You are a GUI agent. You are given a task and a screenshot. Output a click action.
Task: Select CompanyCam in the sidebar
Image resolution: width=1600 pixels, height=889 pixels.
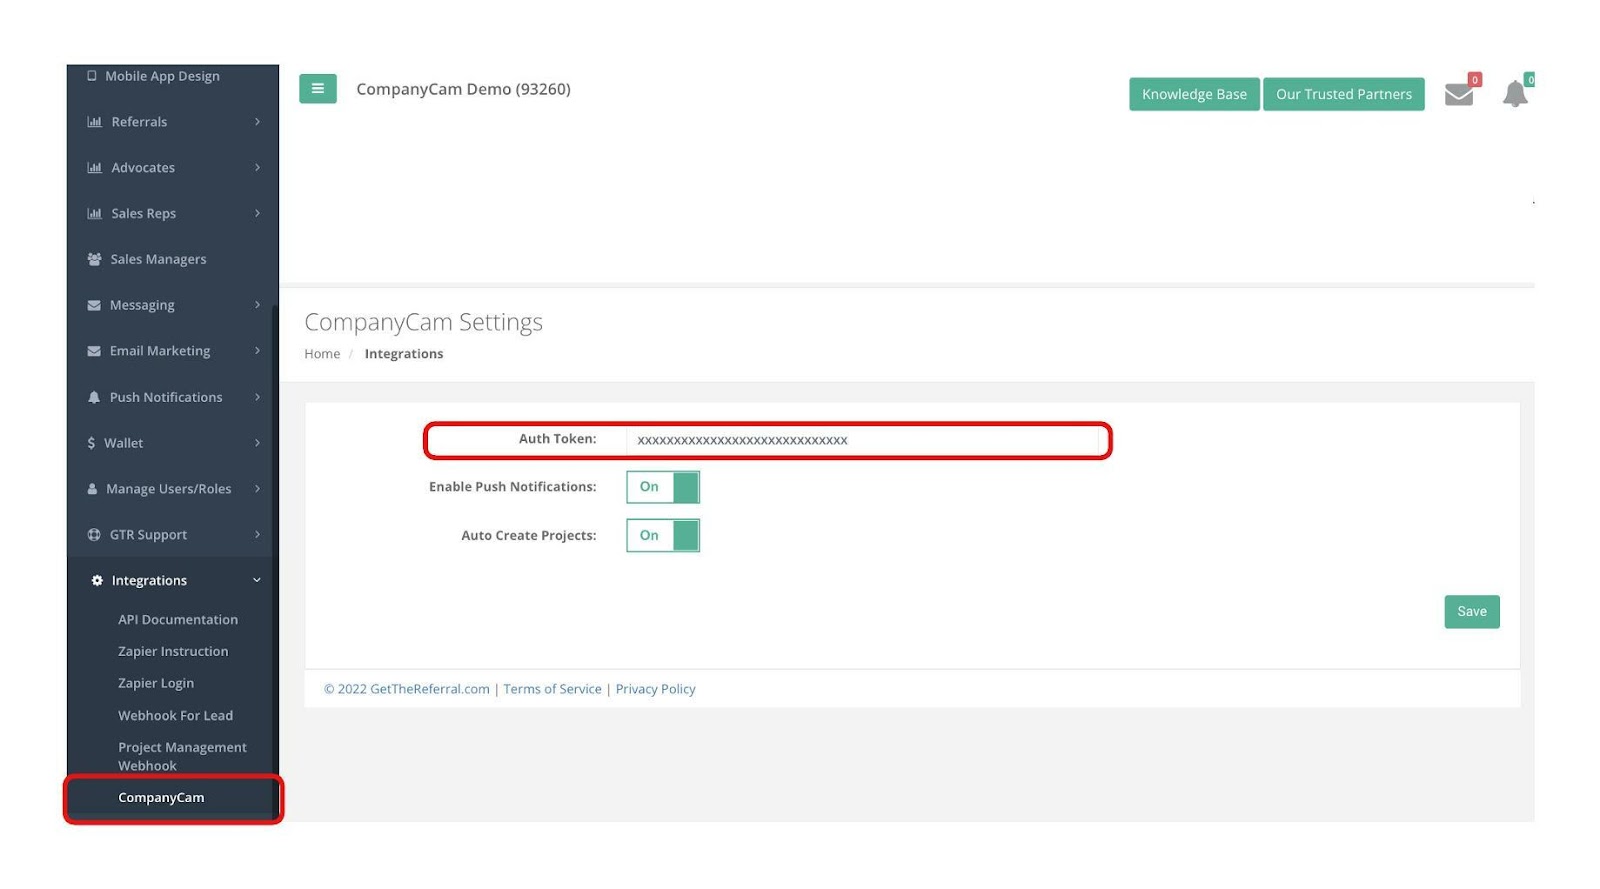click(x=161, y=798)
